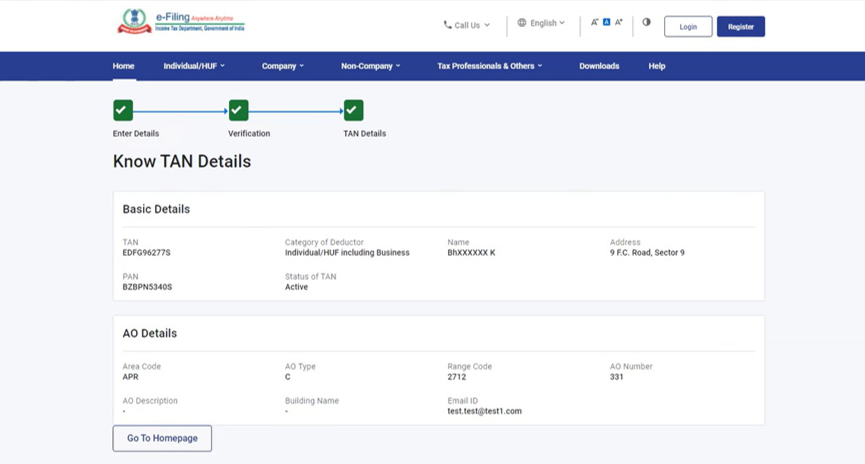The height and width of the screenshot is (464, 865).
Task: Click the Login button
Action: 688,27
